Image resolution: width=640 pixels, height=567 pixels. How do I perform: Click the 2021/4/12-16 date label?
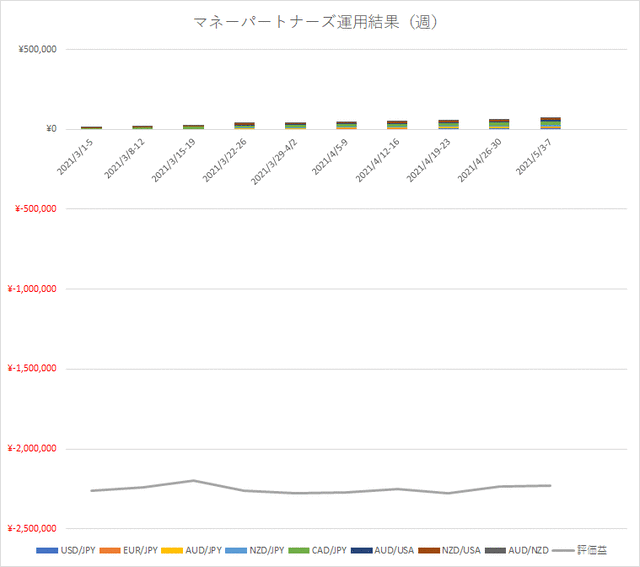tap(378, 160)
